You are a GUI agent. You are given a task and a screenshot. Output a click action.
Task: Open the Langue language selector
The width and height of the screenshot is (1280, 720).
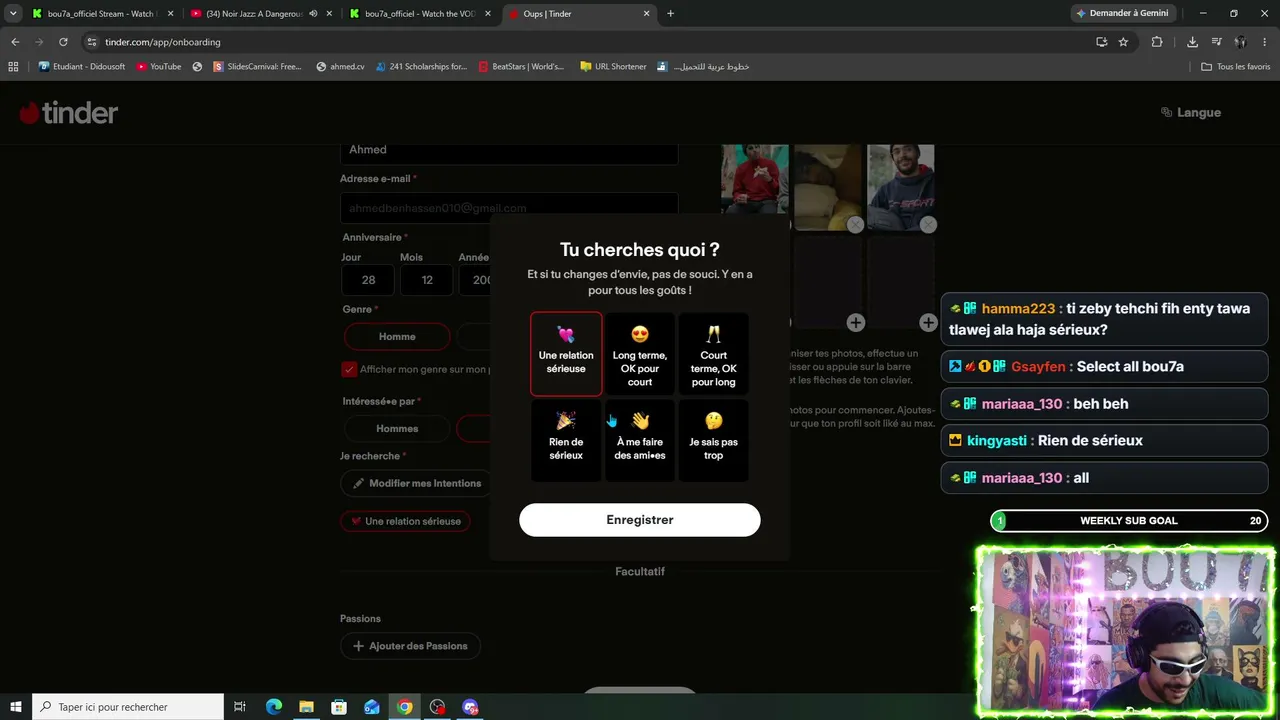click(1191, 113)
